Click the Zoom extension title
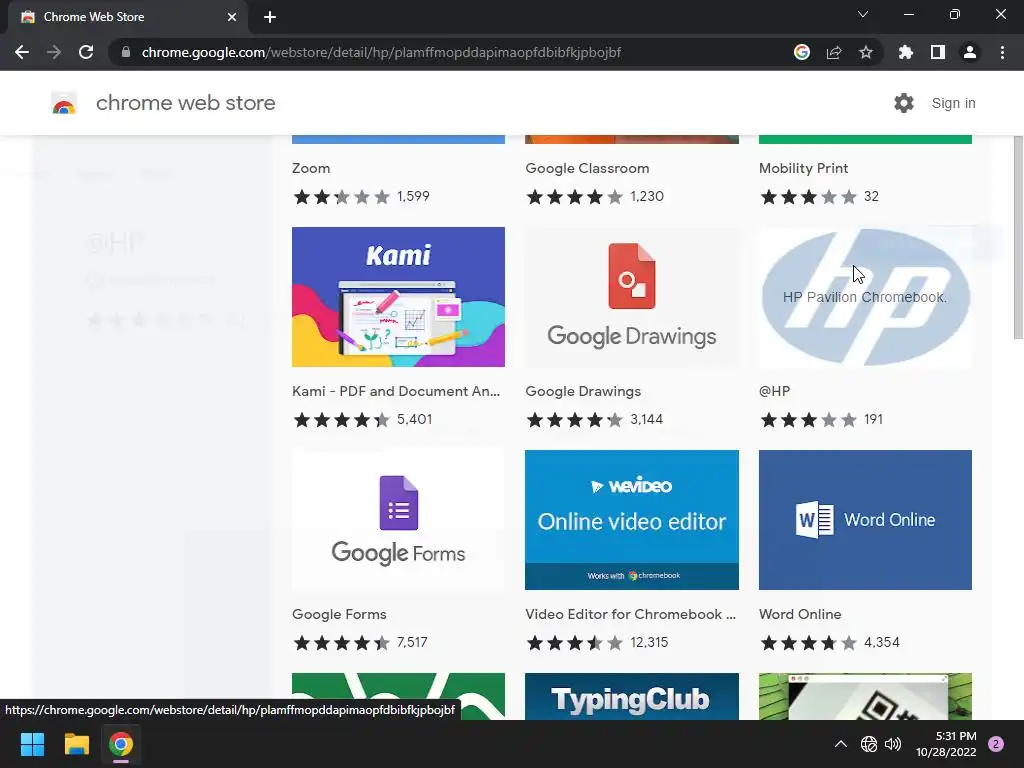Screen dimensions: 1024x768 pos(311,168)
